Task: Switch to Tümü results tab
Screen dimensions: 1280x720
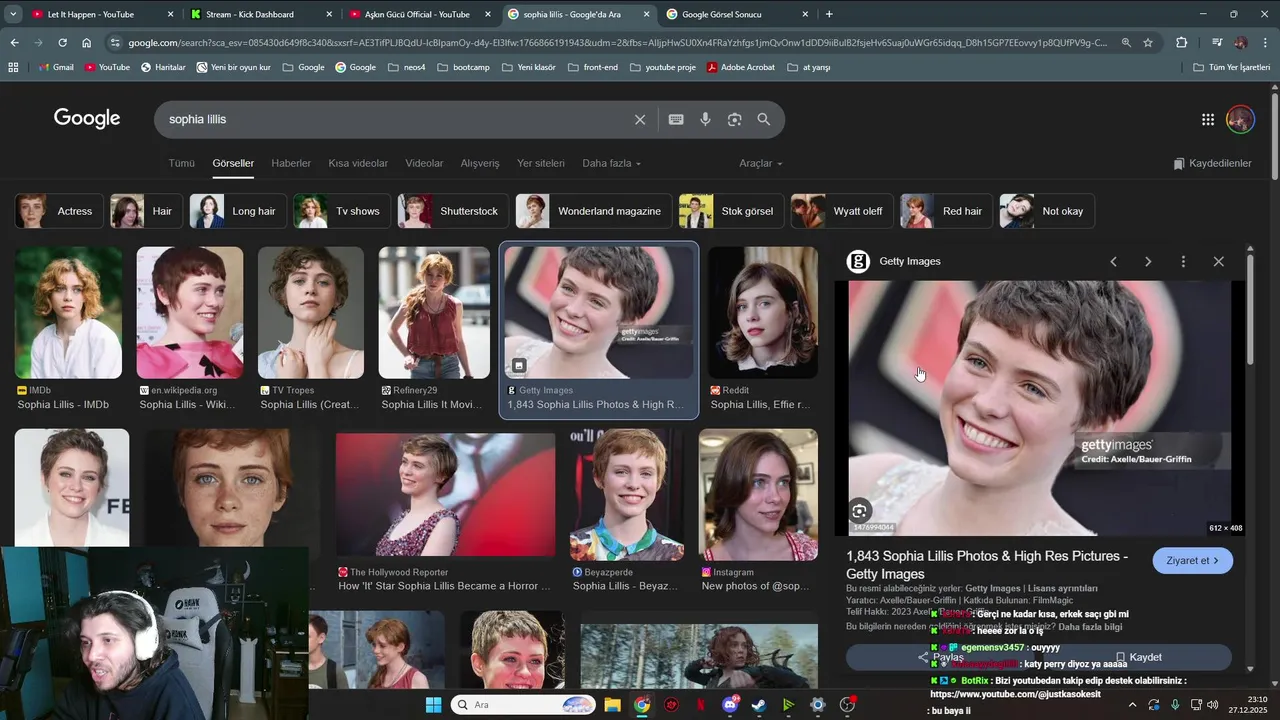Action: tap(181, 163)
